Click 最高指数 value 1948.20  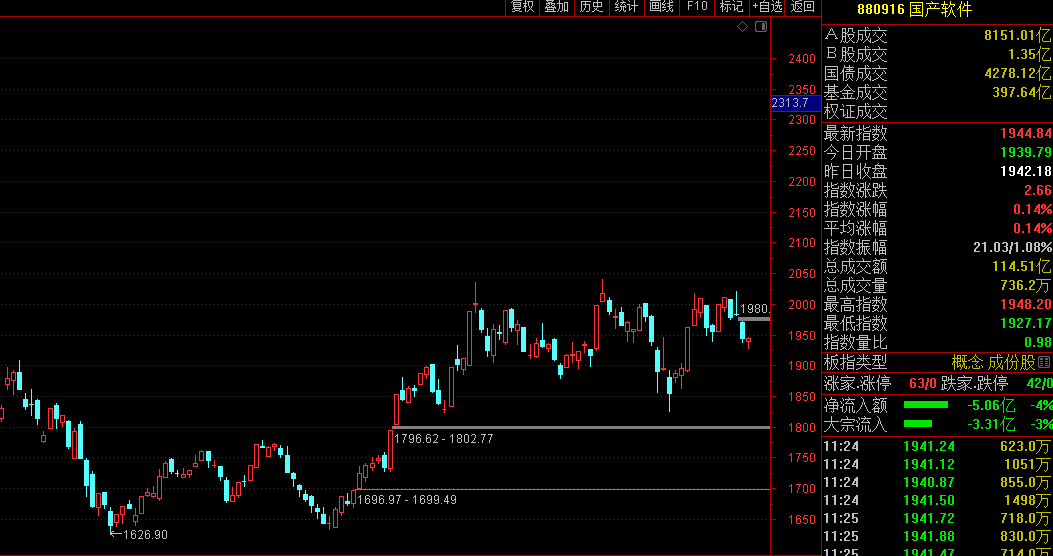coord(1026,304)
